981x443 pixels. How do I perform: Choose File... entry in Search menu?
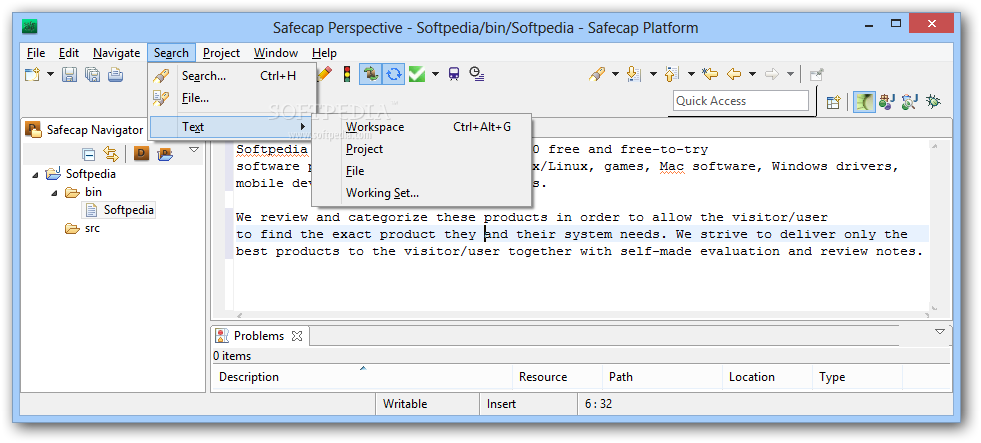point(233,98)
